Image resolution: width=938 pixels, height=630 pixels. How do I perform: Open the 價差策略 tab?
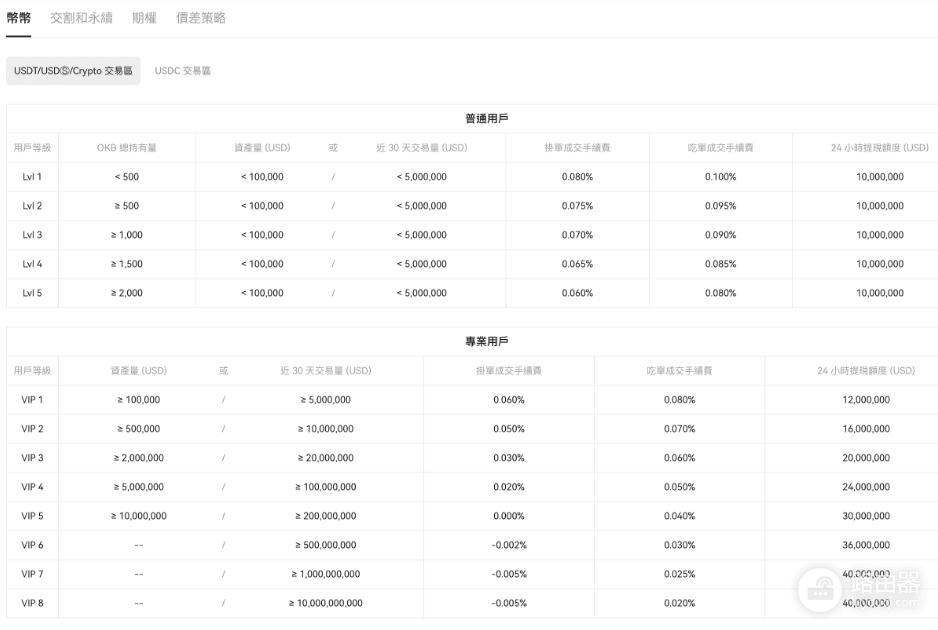[x=201, y=18]
